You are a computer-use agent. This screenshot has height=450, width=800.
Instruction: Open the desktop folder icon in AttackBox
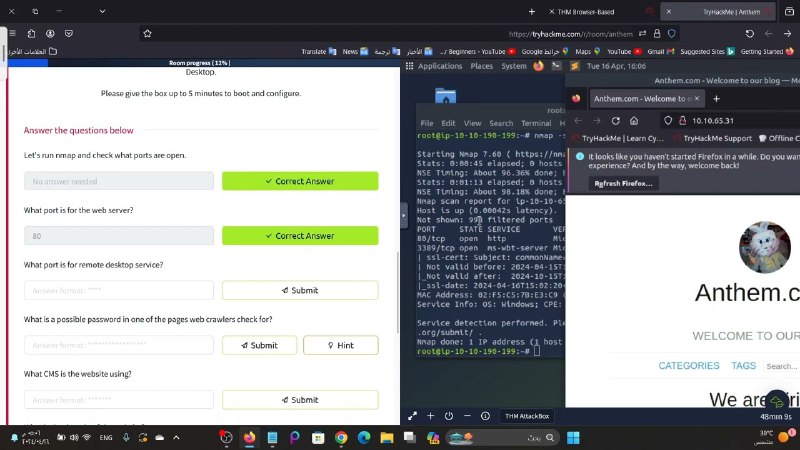click(445, 96)
